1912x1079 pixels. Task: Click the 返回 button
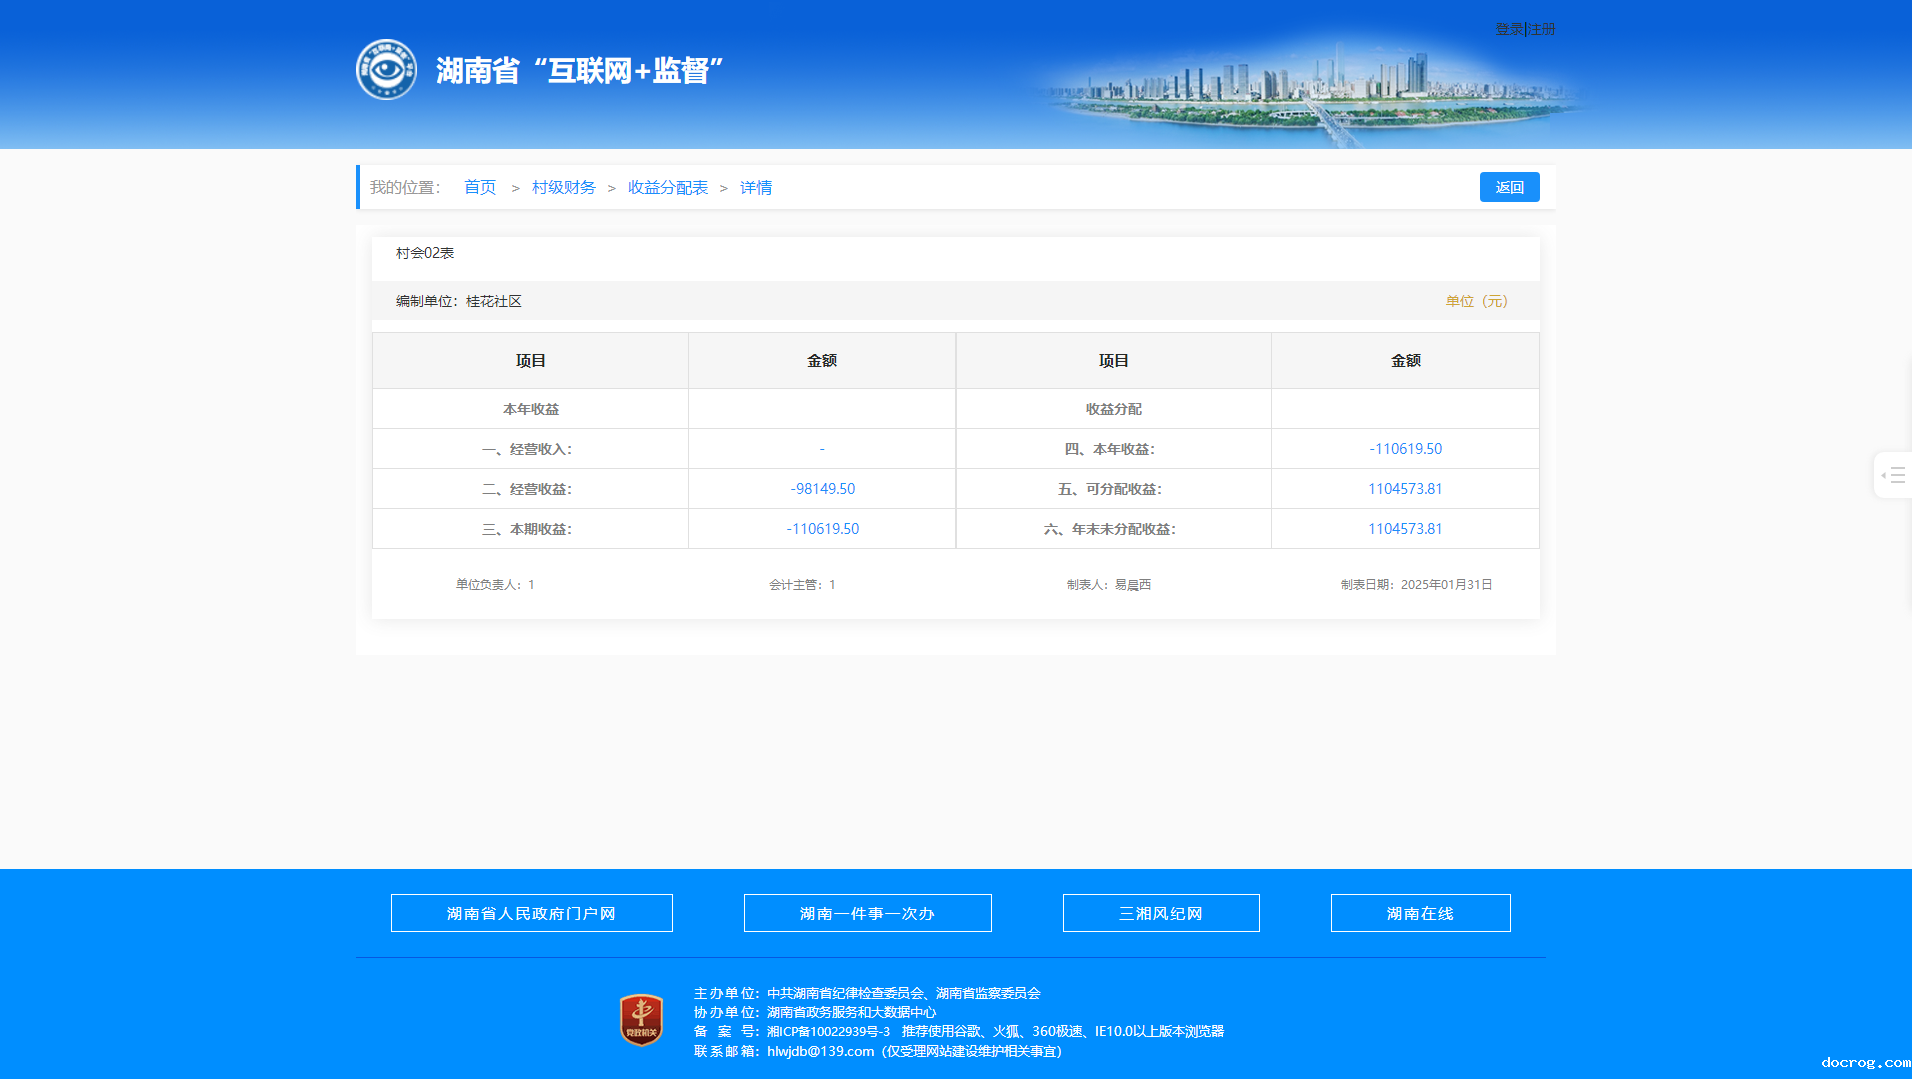click(x=1509, y=187)
